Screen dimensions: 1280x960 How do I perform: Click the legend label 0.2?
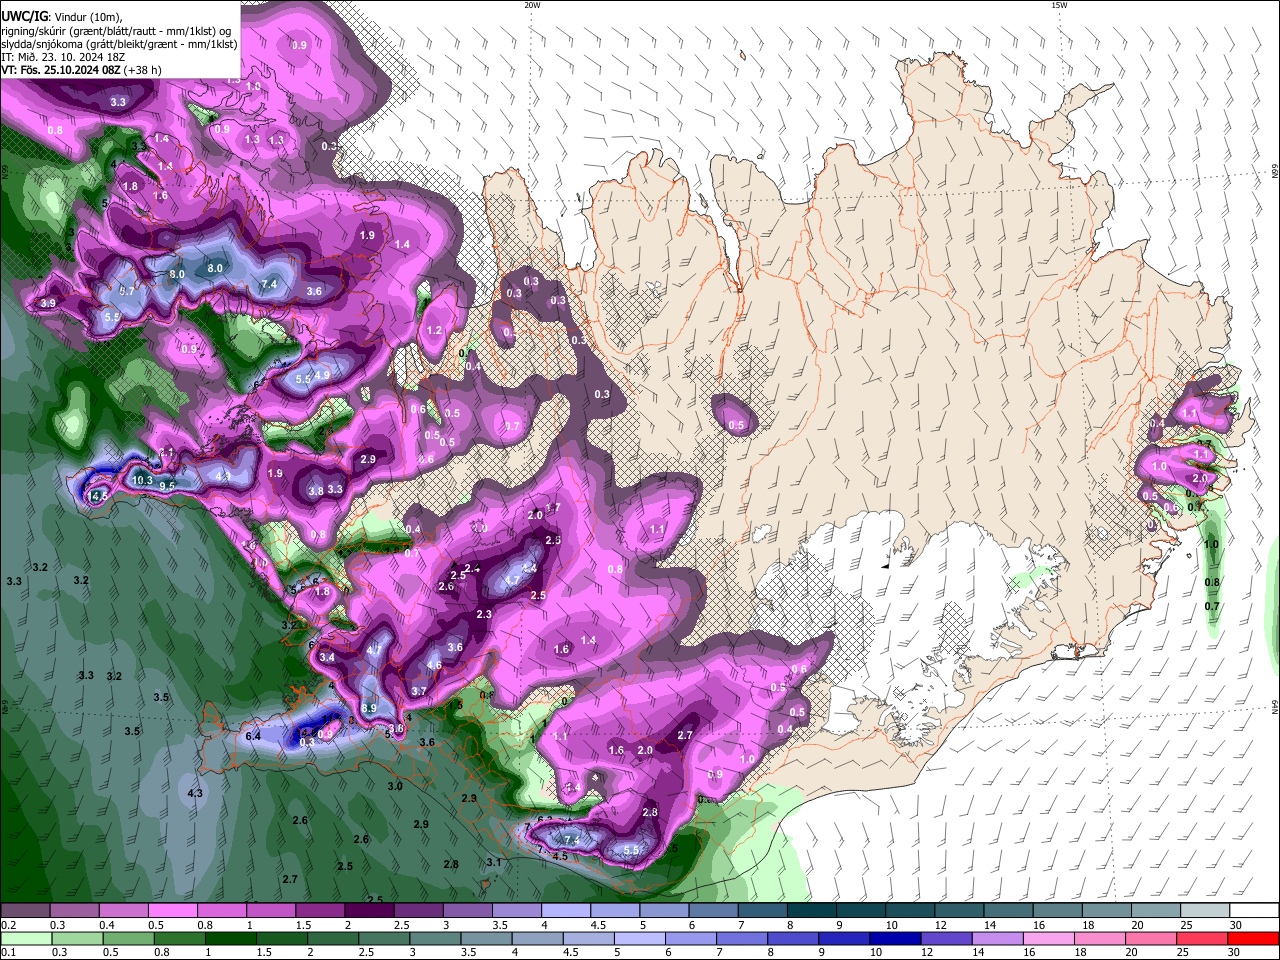[x=7, y=925]
